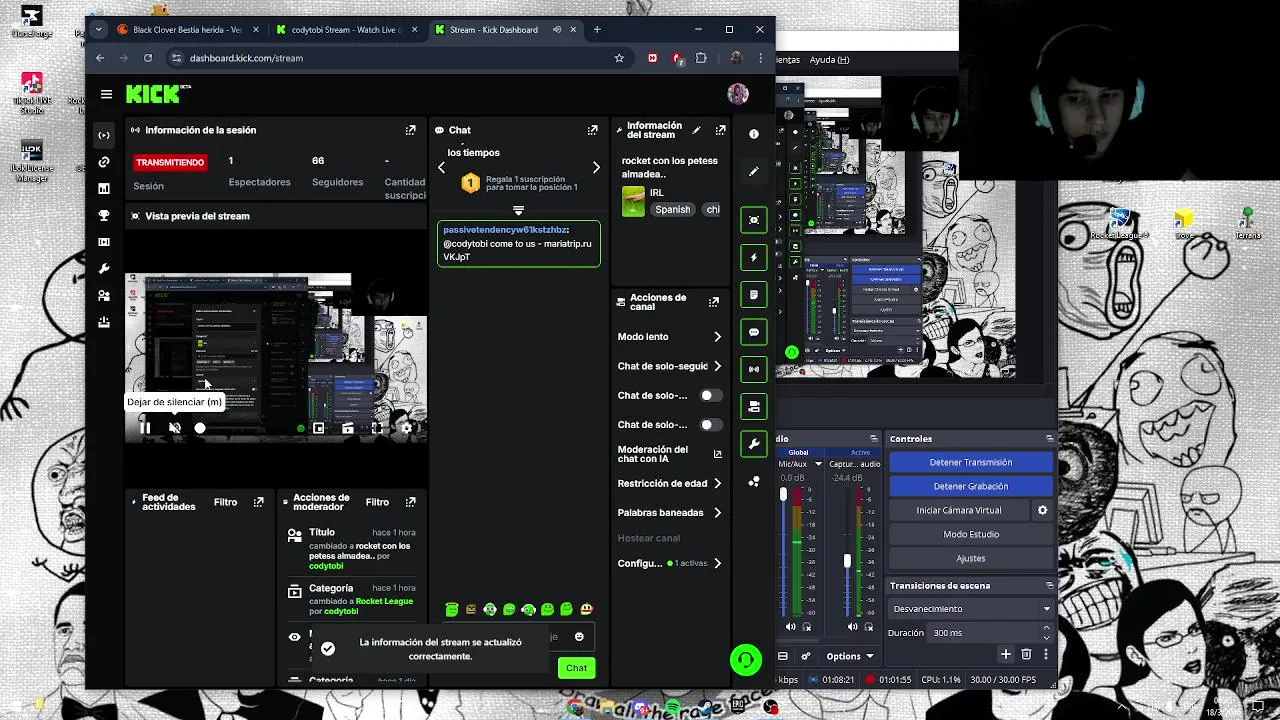
Task: Toggle chat bubble widget in right bar
Action: pos(754,332)
